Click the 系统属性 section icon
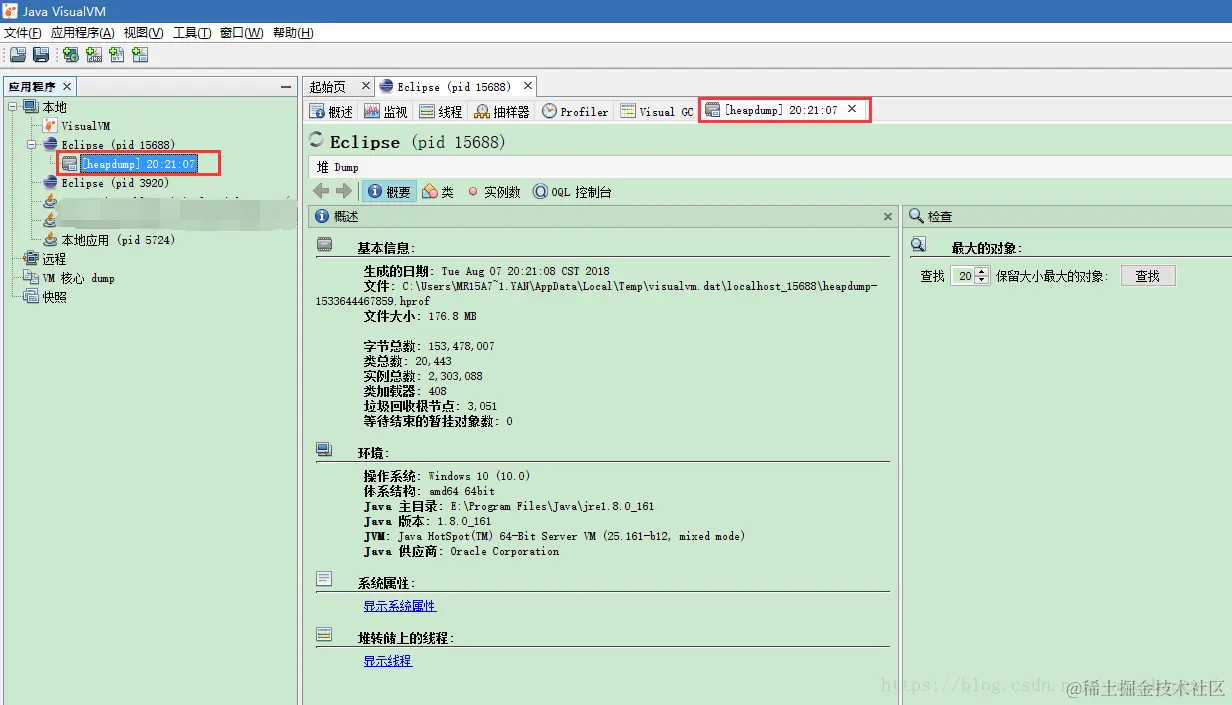1232x705 pixels. [x=324, y=579]
